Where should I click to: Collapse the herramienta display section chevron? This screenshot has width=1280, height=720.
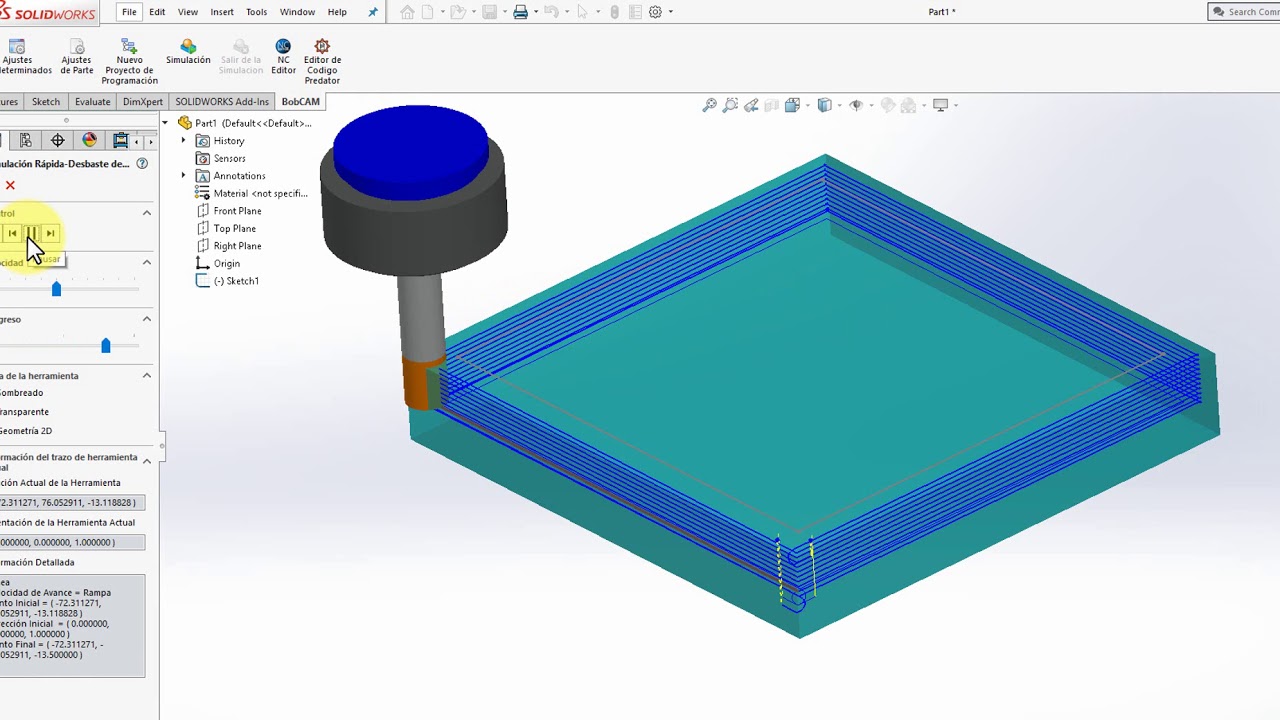point(147,376)
